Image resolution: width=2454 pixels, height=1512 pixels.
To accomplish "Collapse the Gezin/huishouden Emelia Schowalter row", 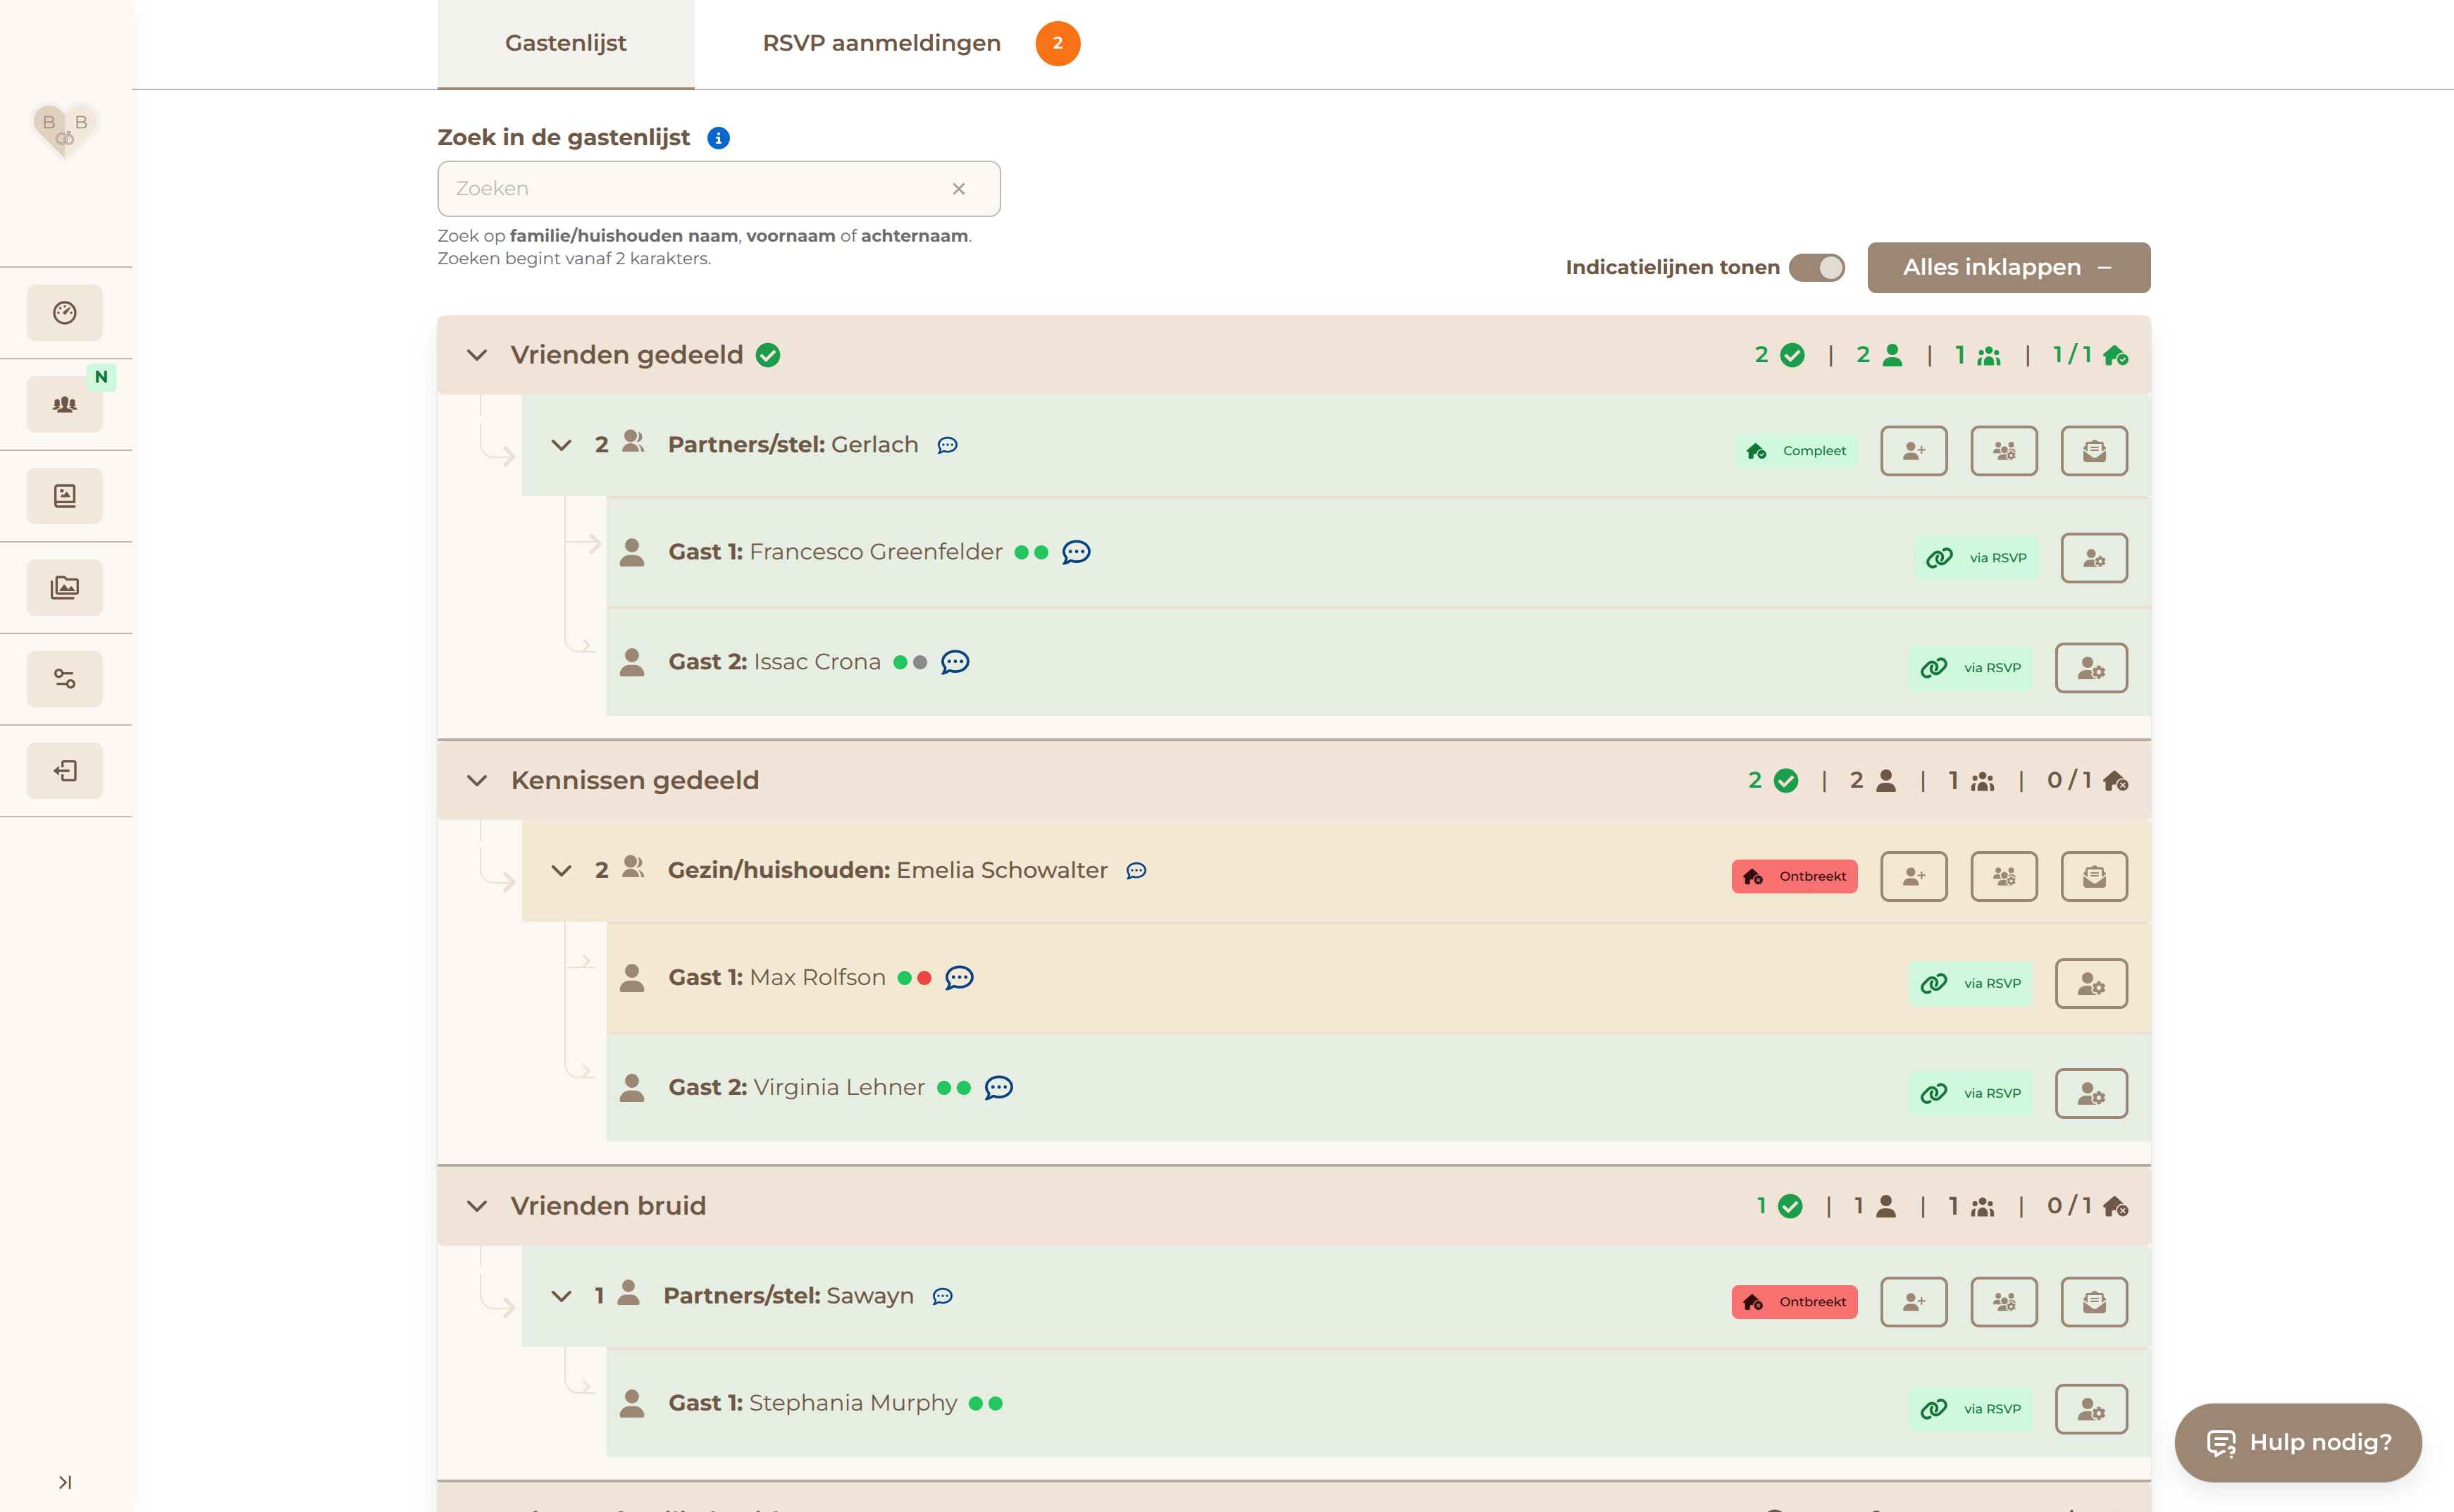I will click(562, 871).
